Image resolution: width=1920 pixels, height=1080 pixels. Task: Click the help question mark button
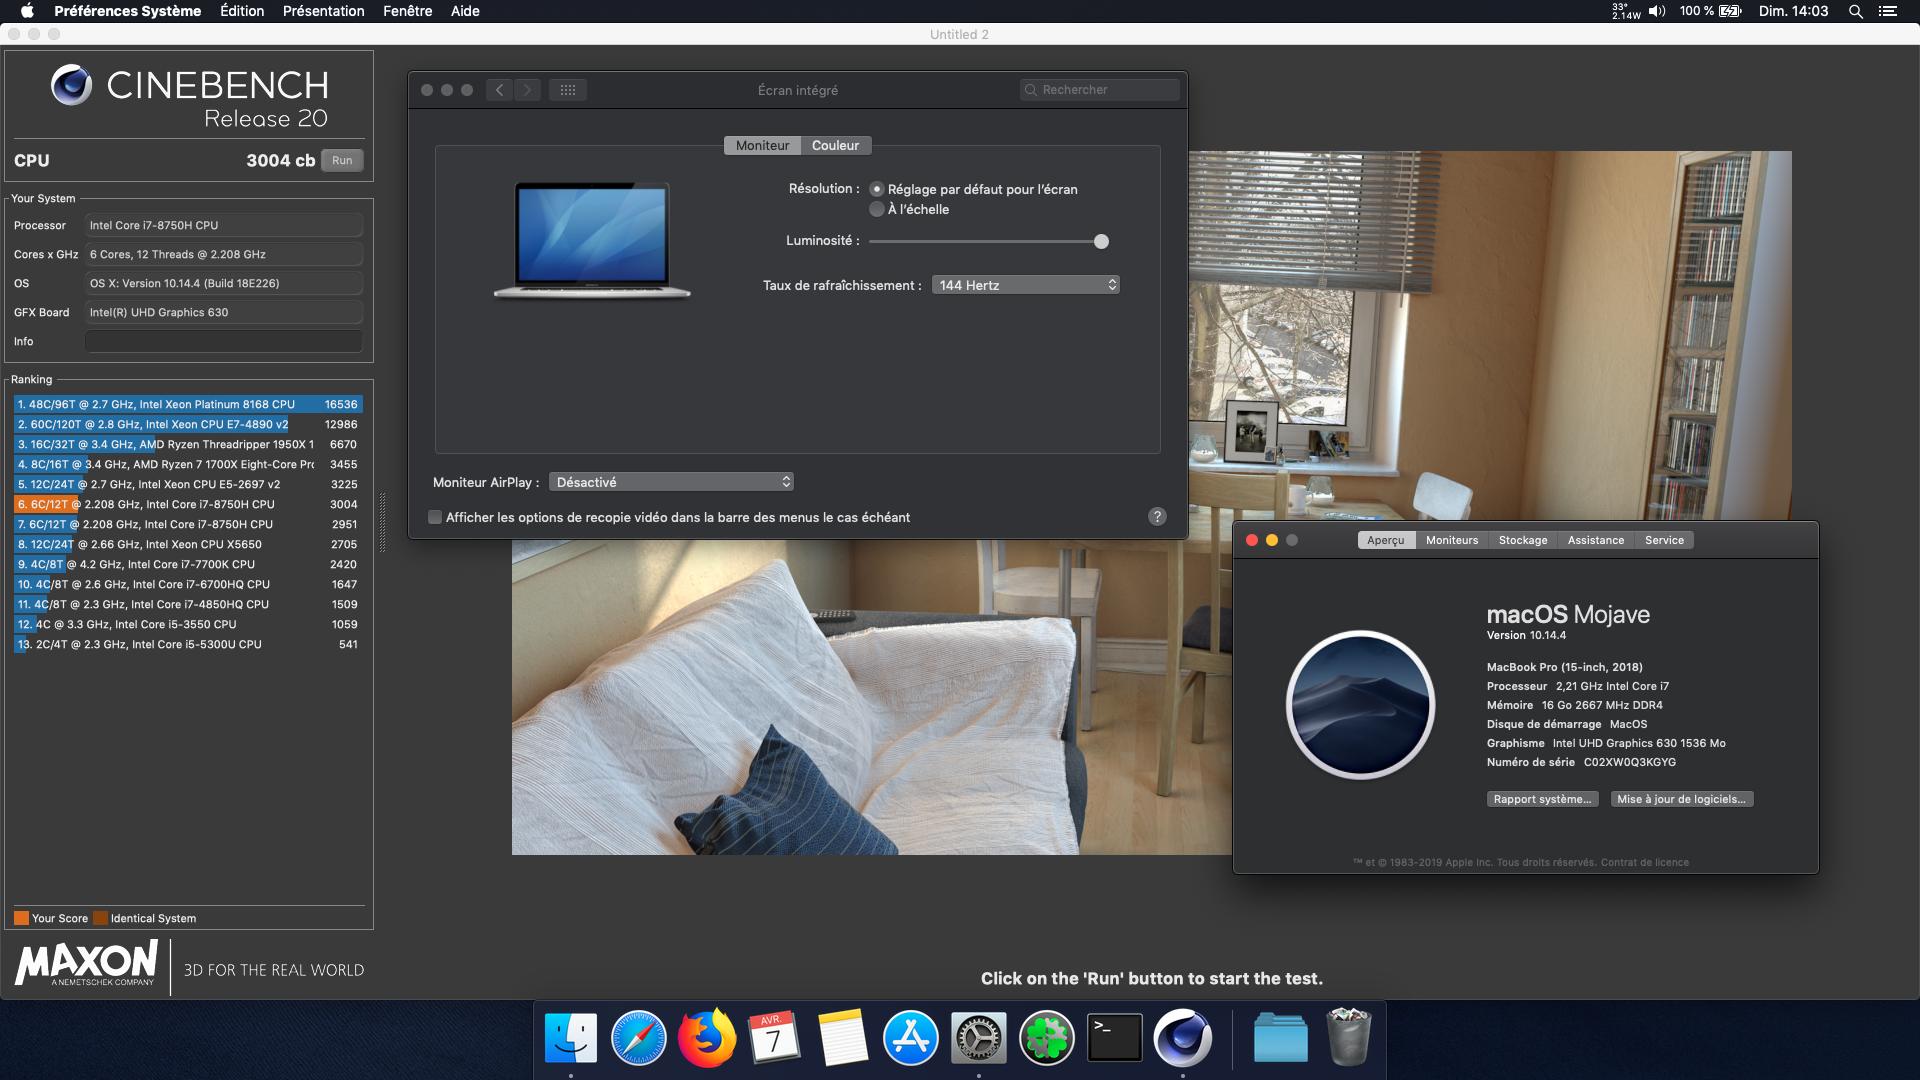[1157, 517]
